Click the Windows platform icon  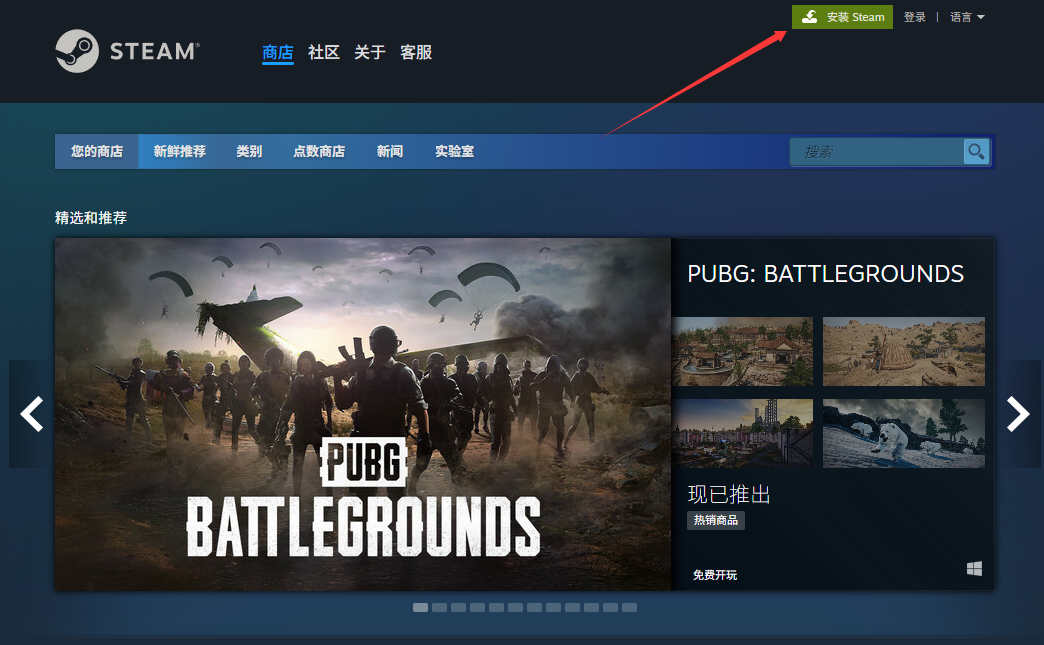point(974,568)
